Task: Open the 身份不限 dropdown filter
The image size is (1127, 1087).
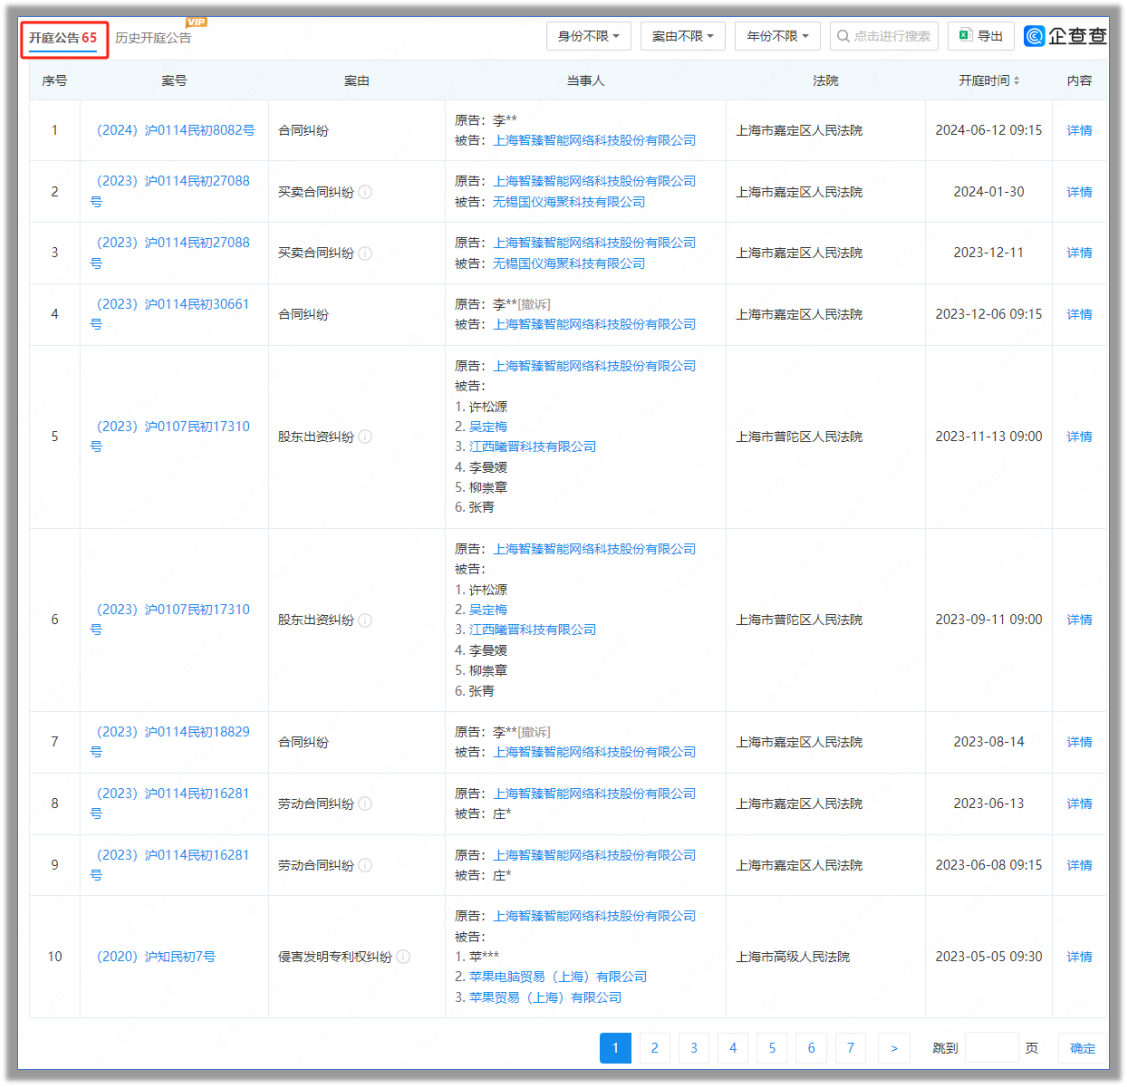Action: (x=588, y=36)
